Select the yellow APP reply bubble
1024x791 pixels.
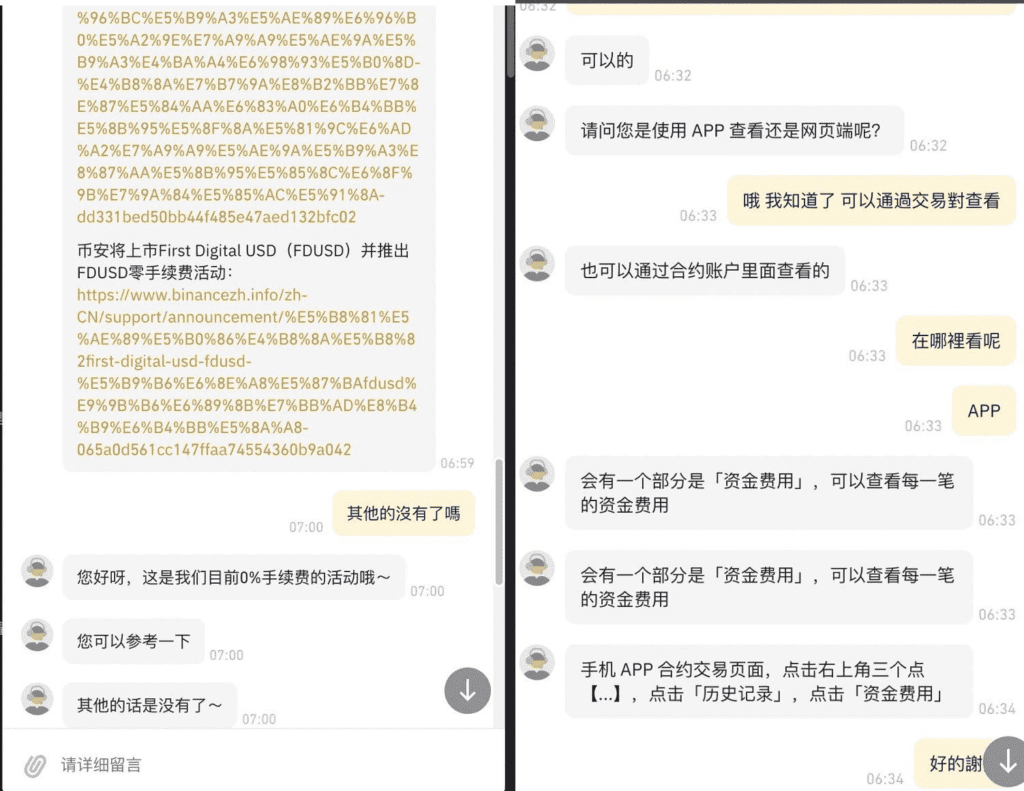click(x=984, y=411)
